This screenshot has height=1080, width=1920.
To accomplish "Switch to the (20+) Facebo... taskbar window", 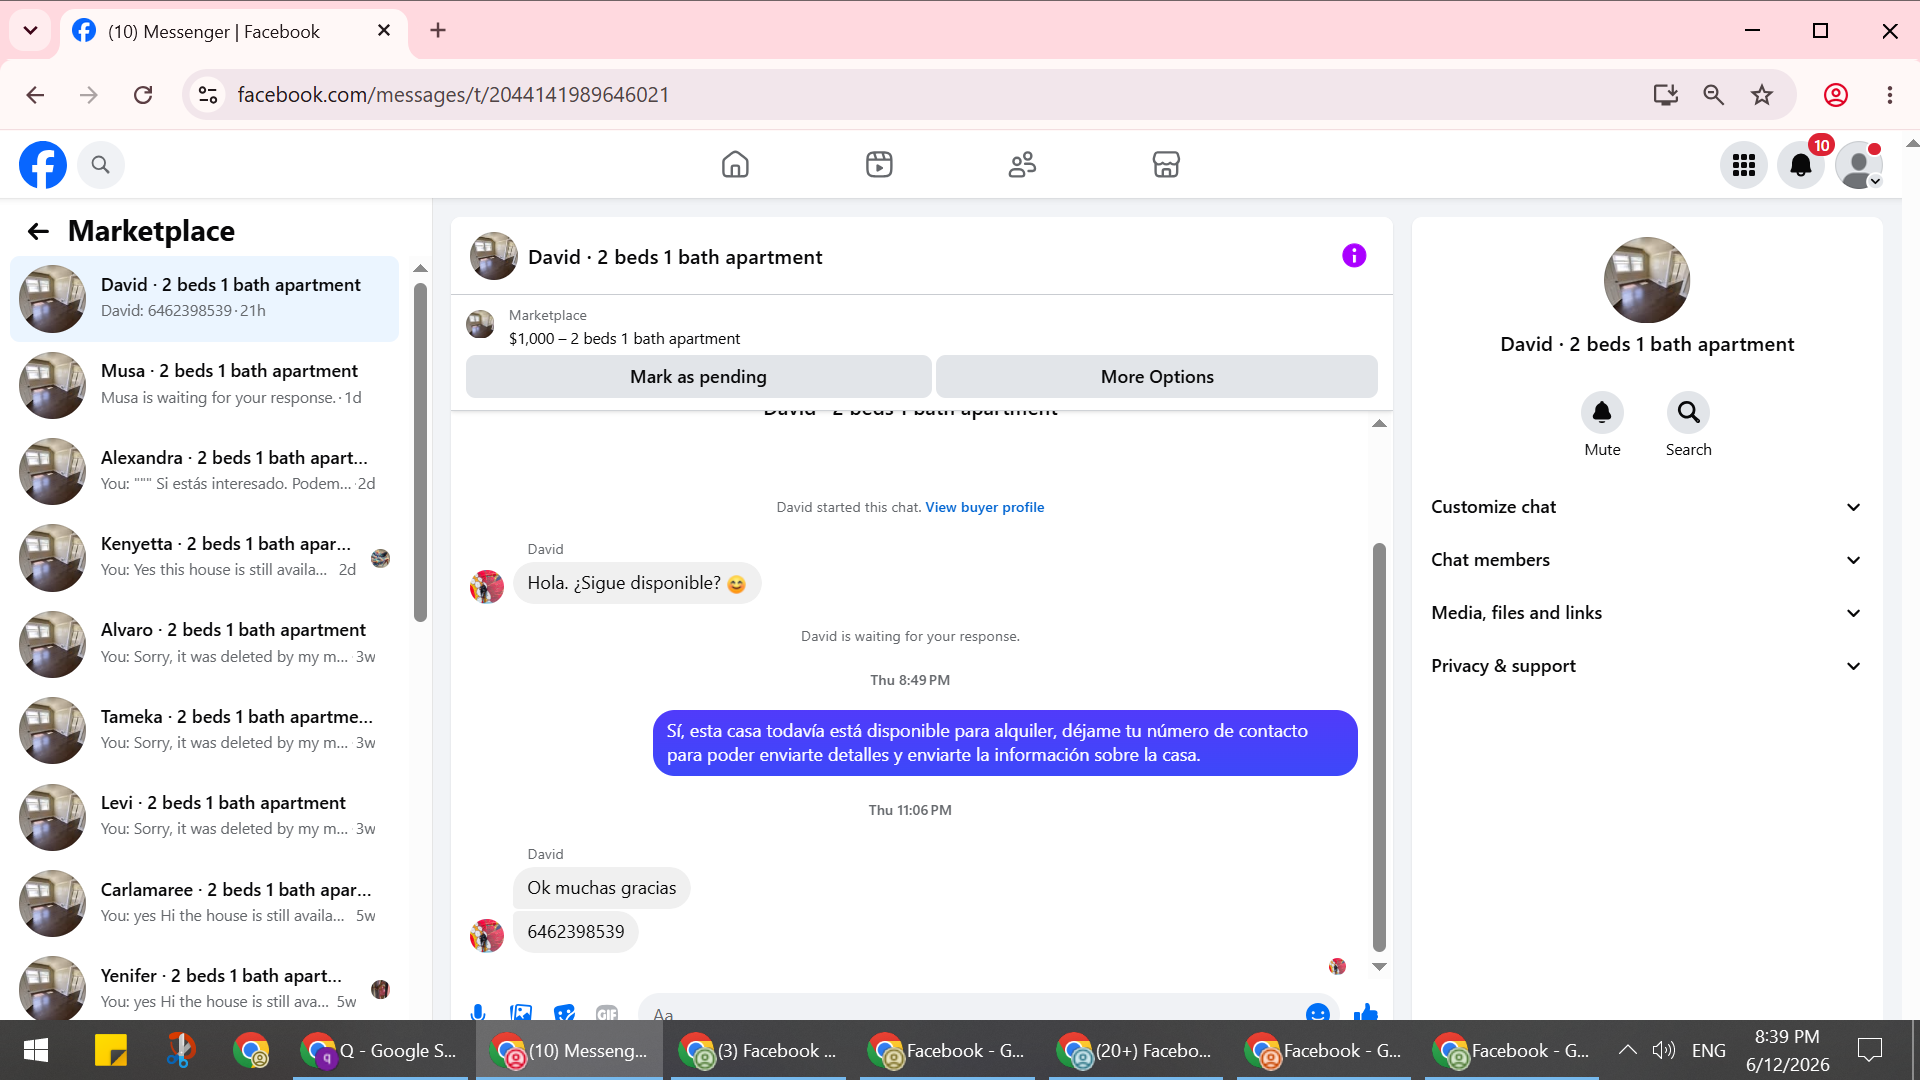I will pyautogui.click(x=1135, y=1050).
